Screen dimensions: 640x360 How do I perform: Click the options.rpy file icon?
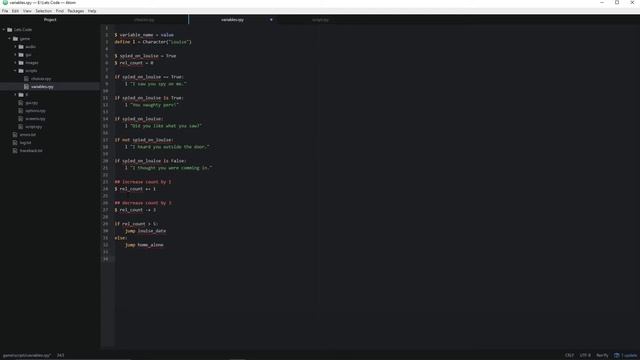coord(21,111)
